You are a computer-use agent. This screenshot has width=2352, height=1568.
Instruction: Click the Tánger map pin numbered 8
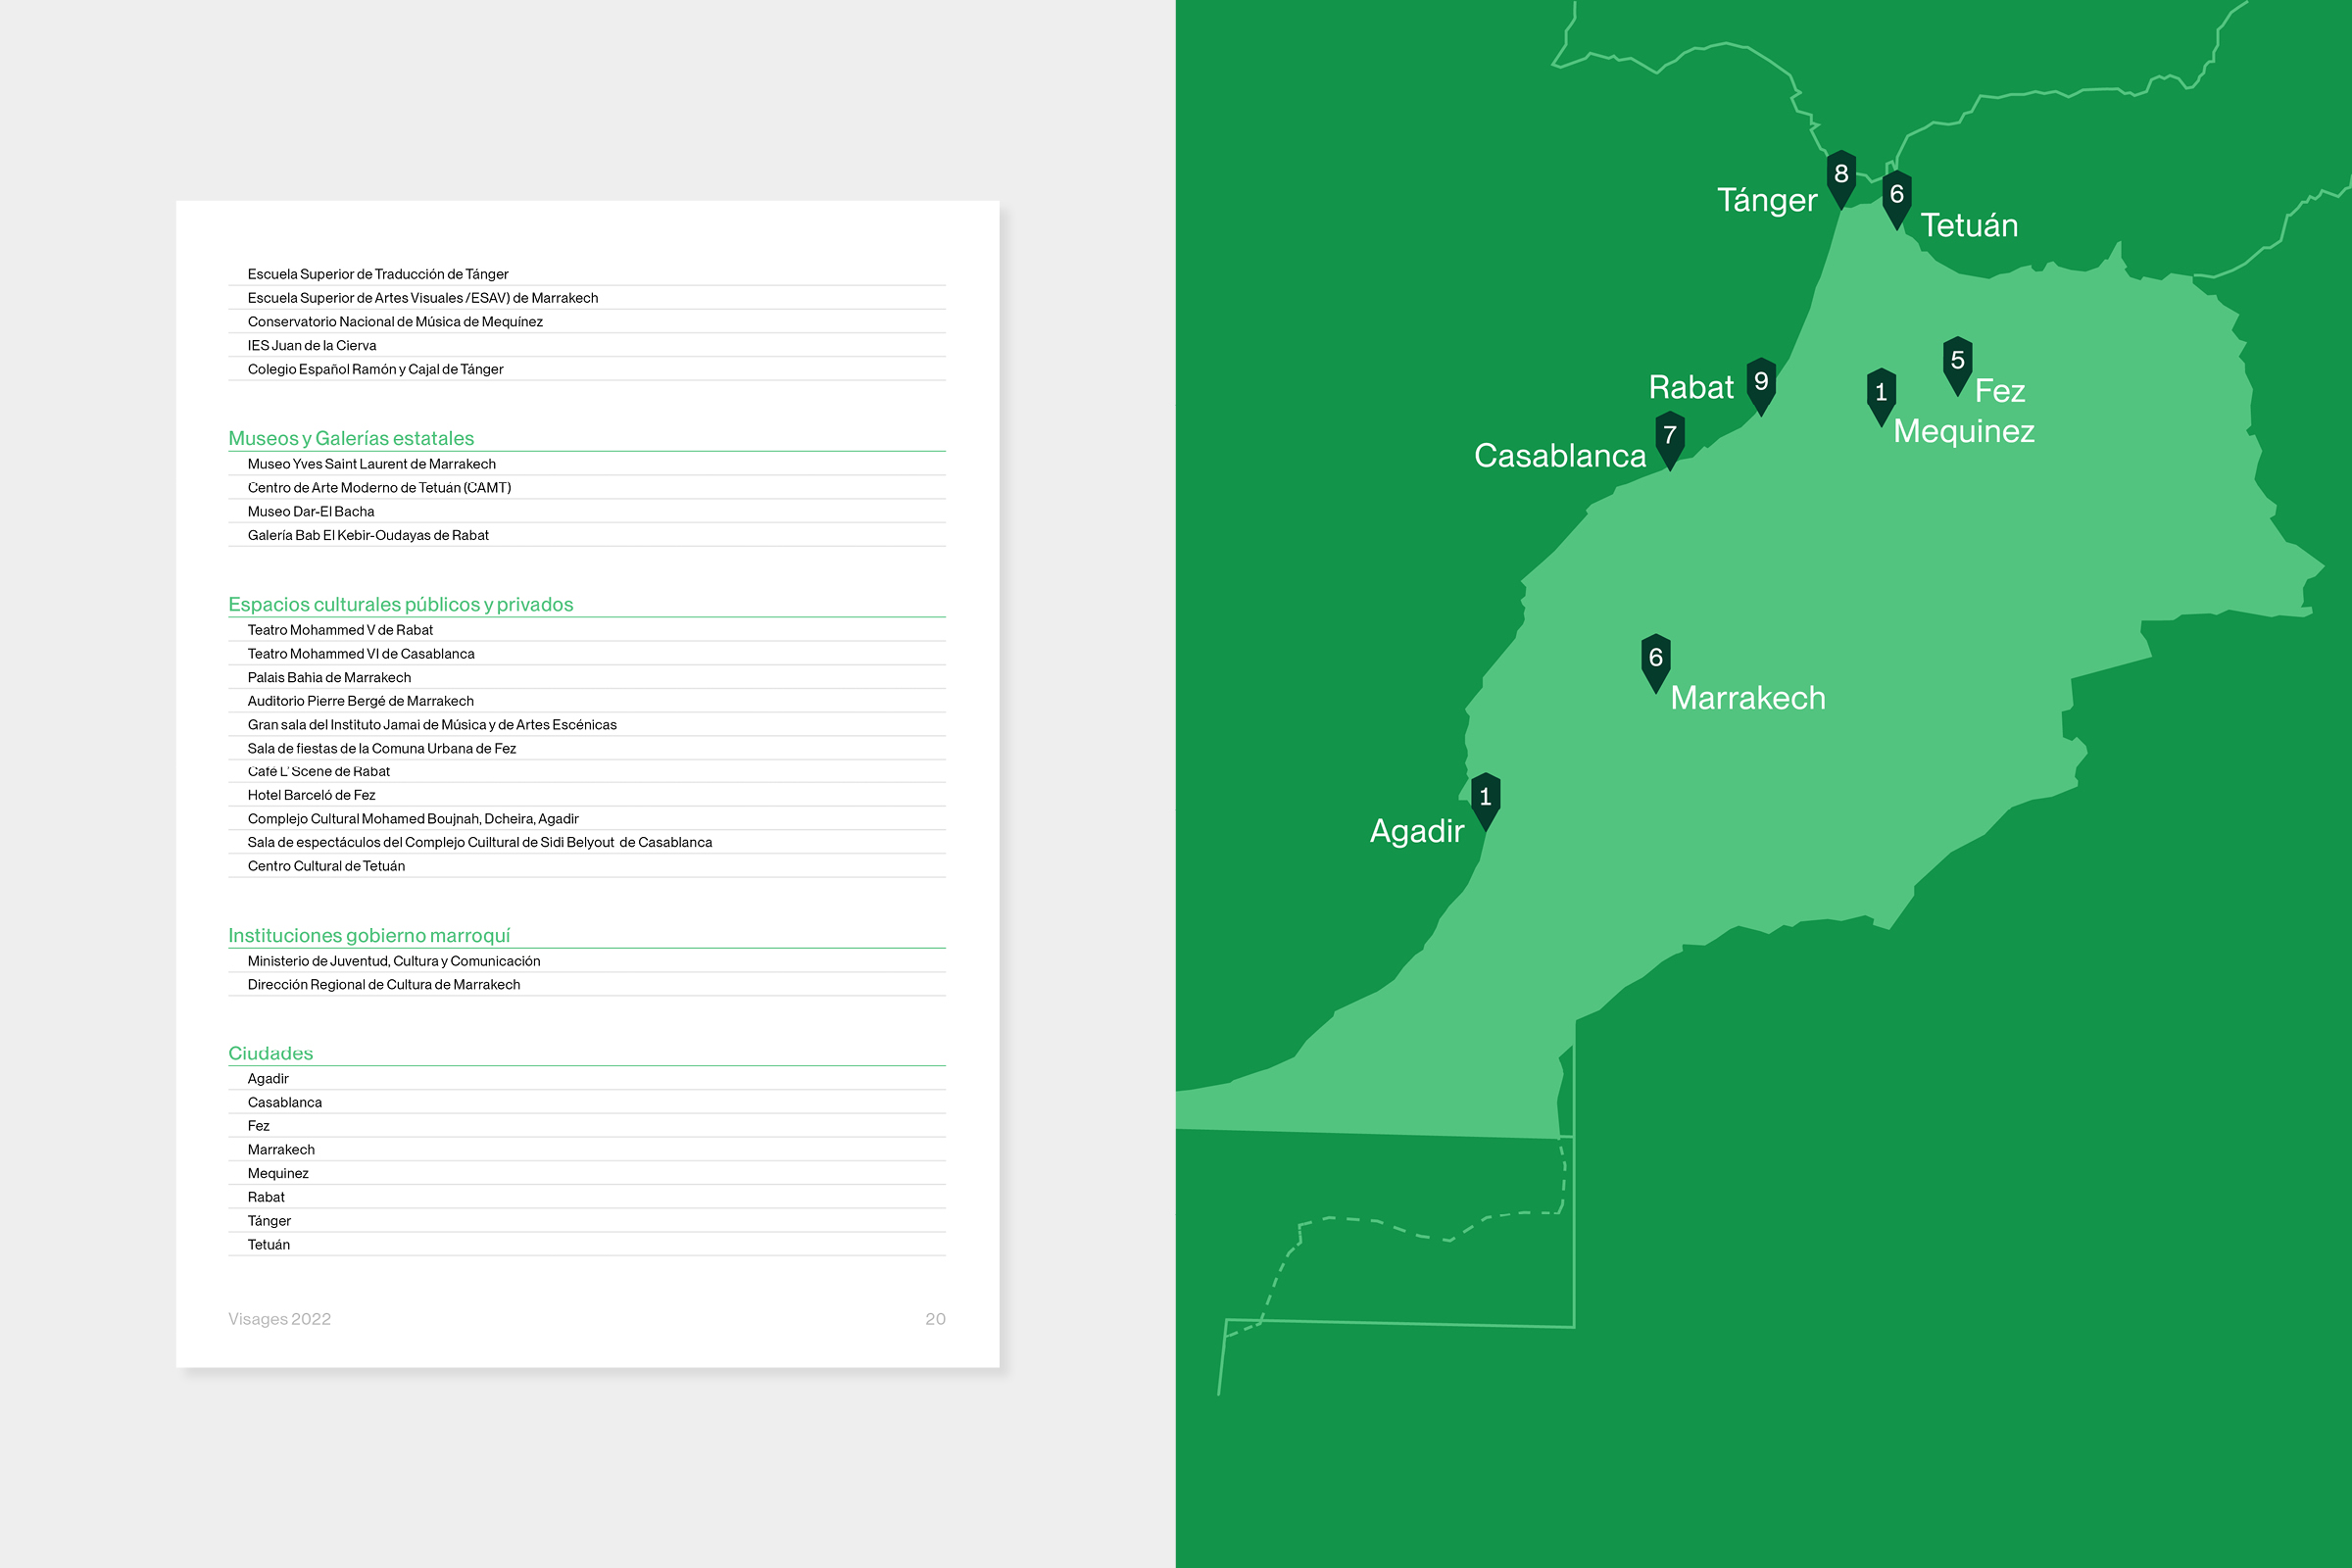[1841, 176]
